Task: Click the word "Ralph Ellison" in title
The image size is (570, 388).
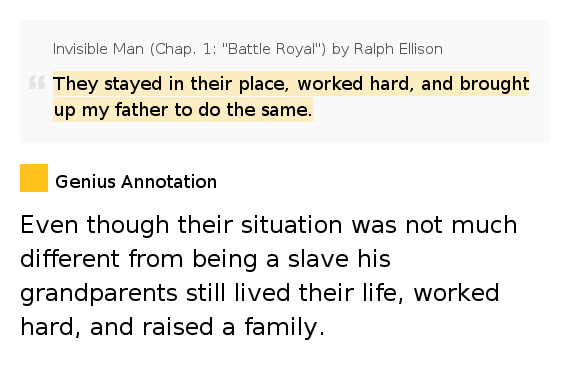Action: click(398, 49)
